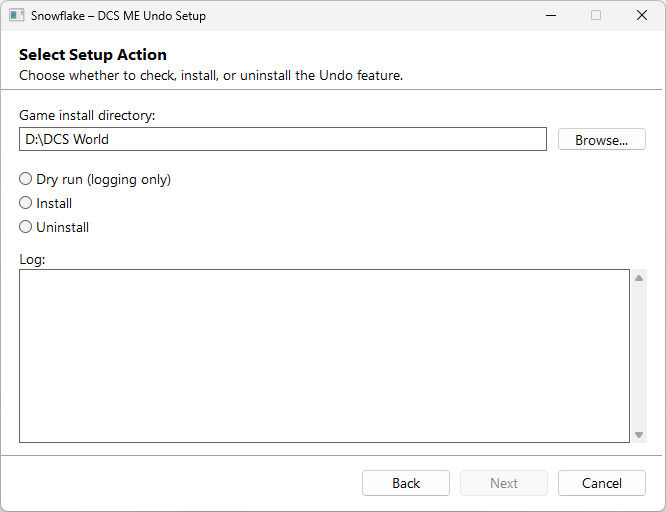Image resolution: width=666 pixels, height=512 pixels.
Task: Click the 'Log:' label
Action: click(32, 259)
